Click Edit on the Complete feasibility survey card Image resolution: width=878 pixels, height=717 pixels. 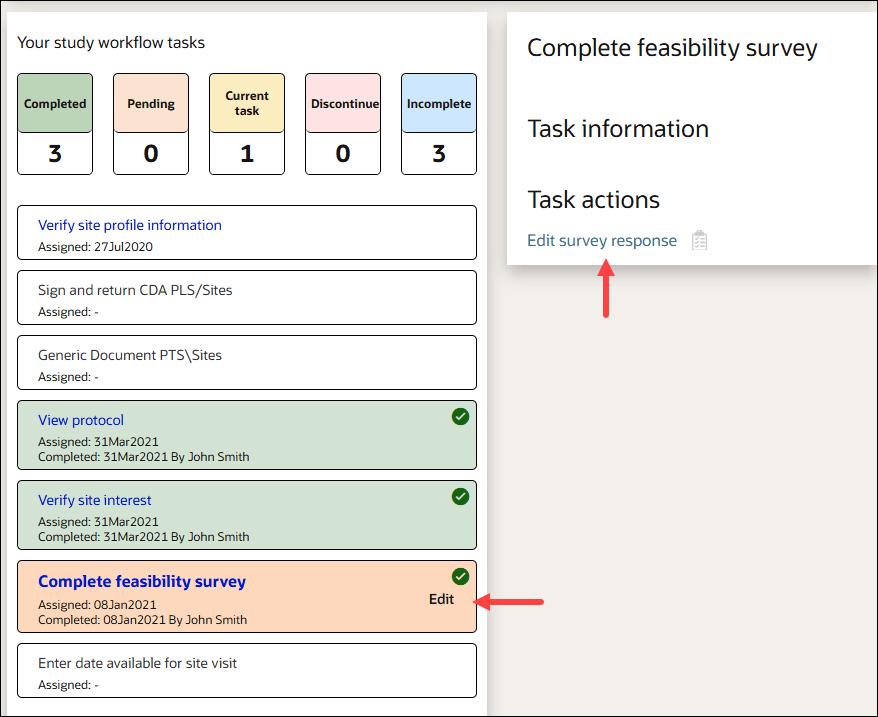[x=441, y=599]
